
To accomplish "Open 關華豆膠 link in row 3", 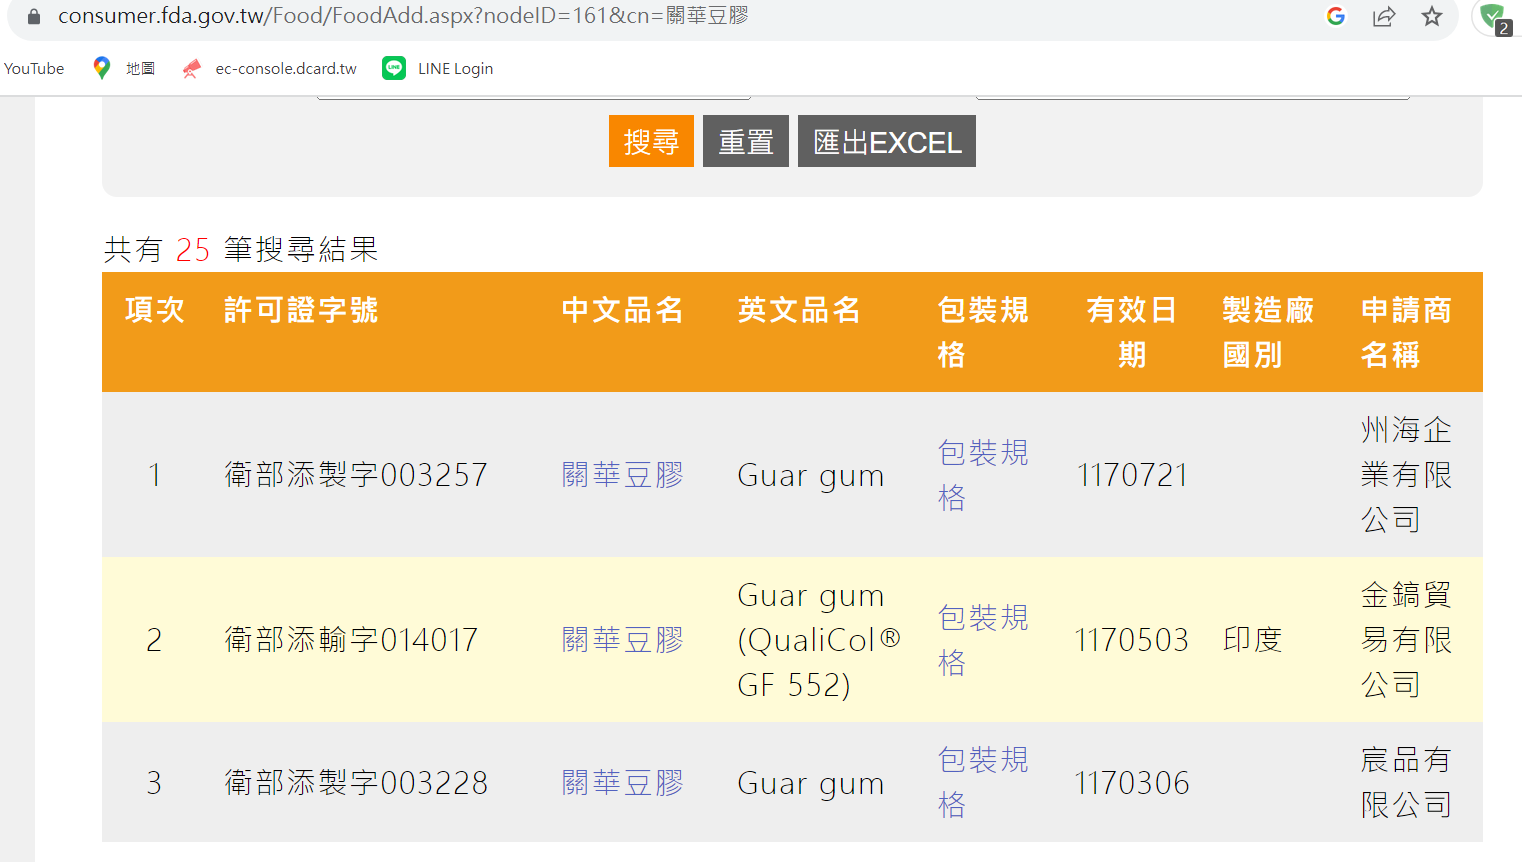I will 623,783.
